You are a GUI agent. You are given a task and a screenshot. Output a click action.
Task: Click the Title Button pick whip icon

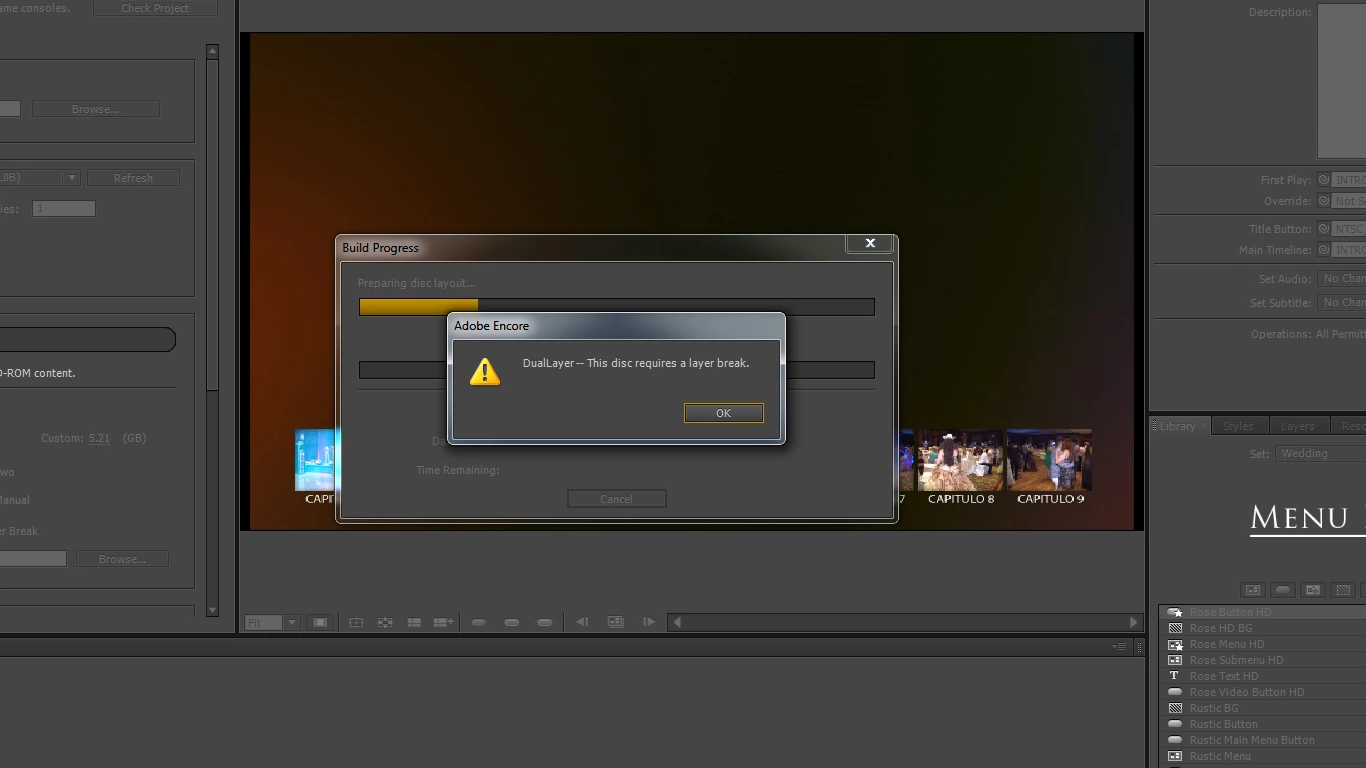click(1323, 229)
